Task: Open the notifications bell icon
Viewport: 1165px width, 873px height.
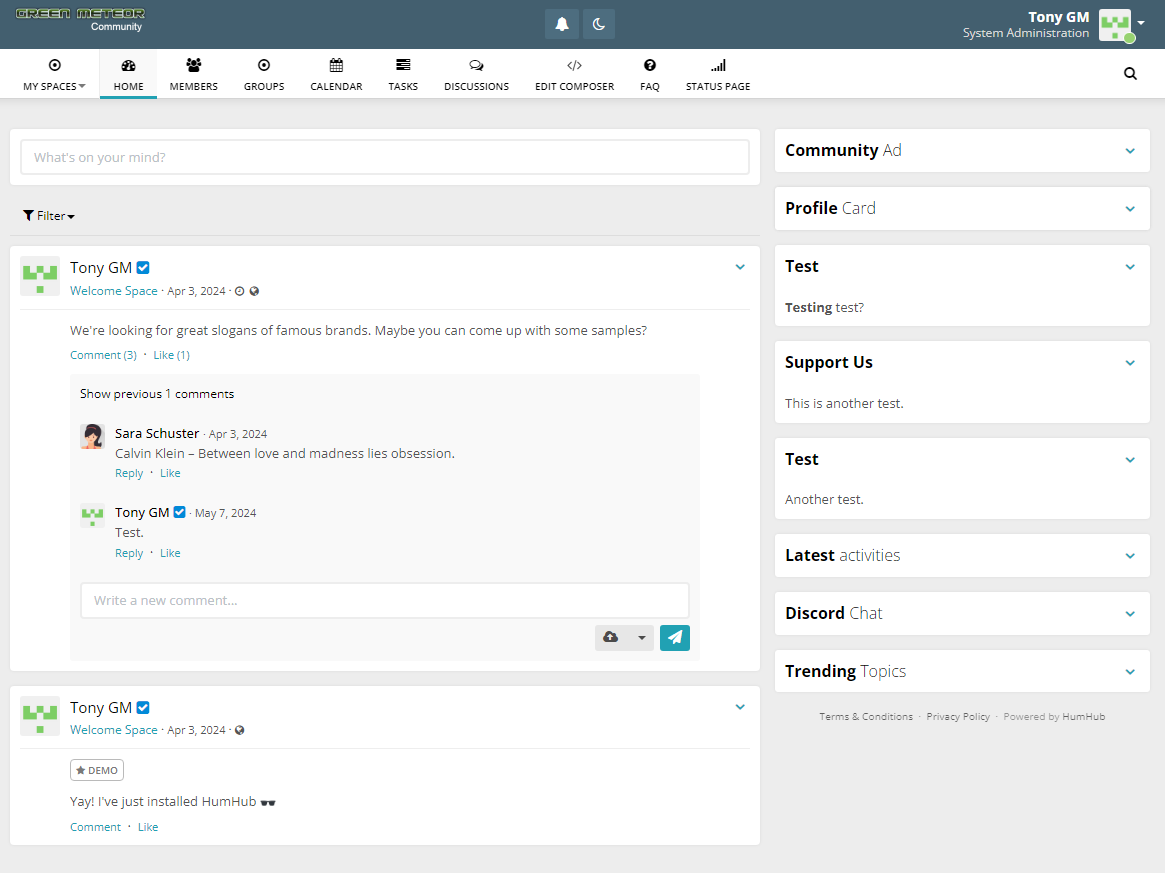Action: (x=562, y=24)
